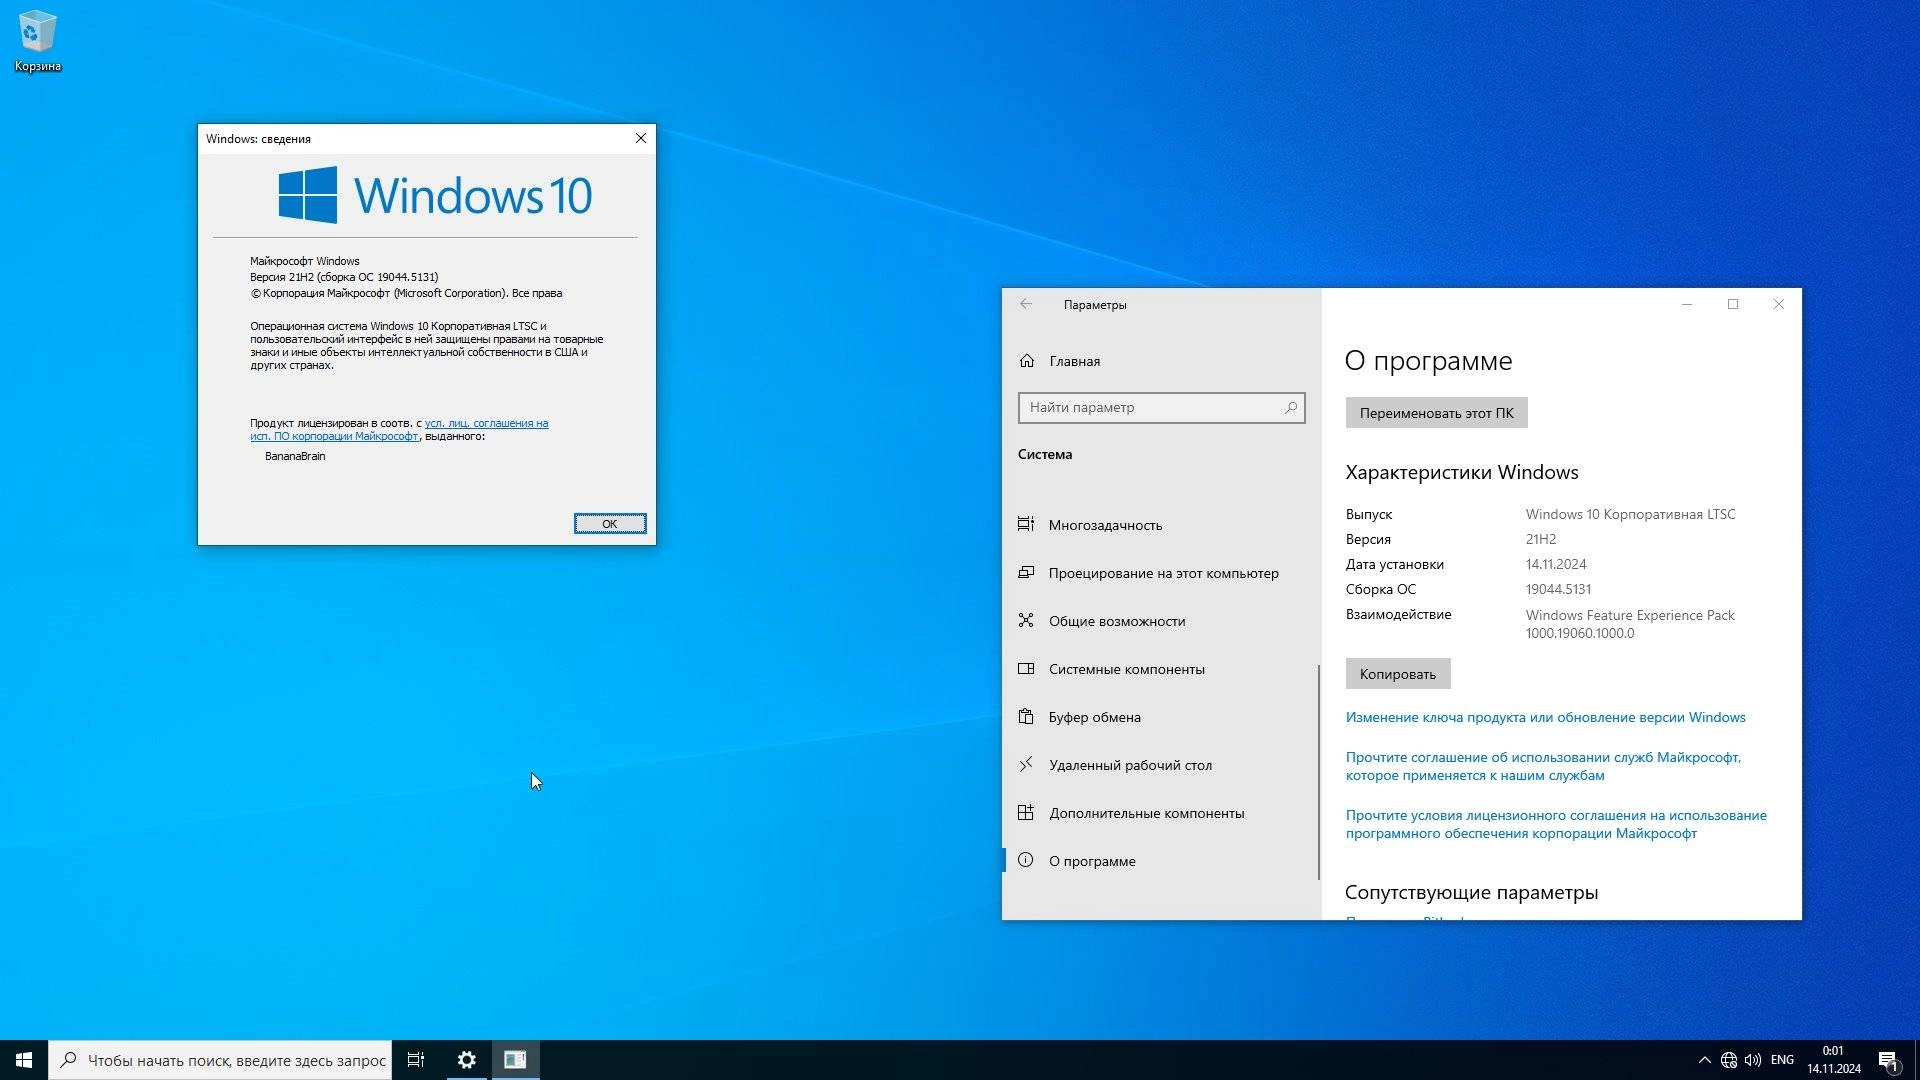Click Windows 10 Корпоративная LTSC edition value

(1630, 514)
